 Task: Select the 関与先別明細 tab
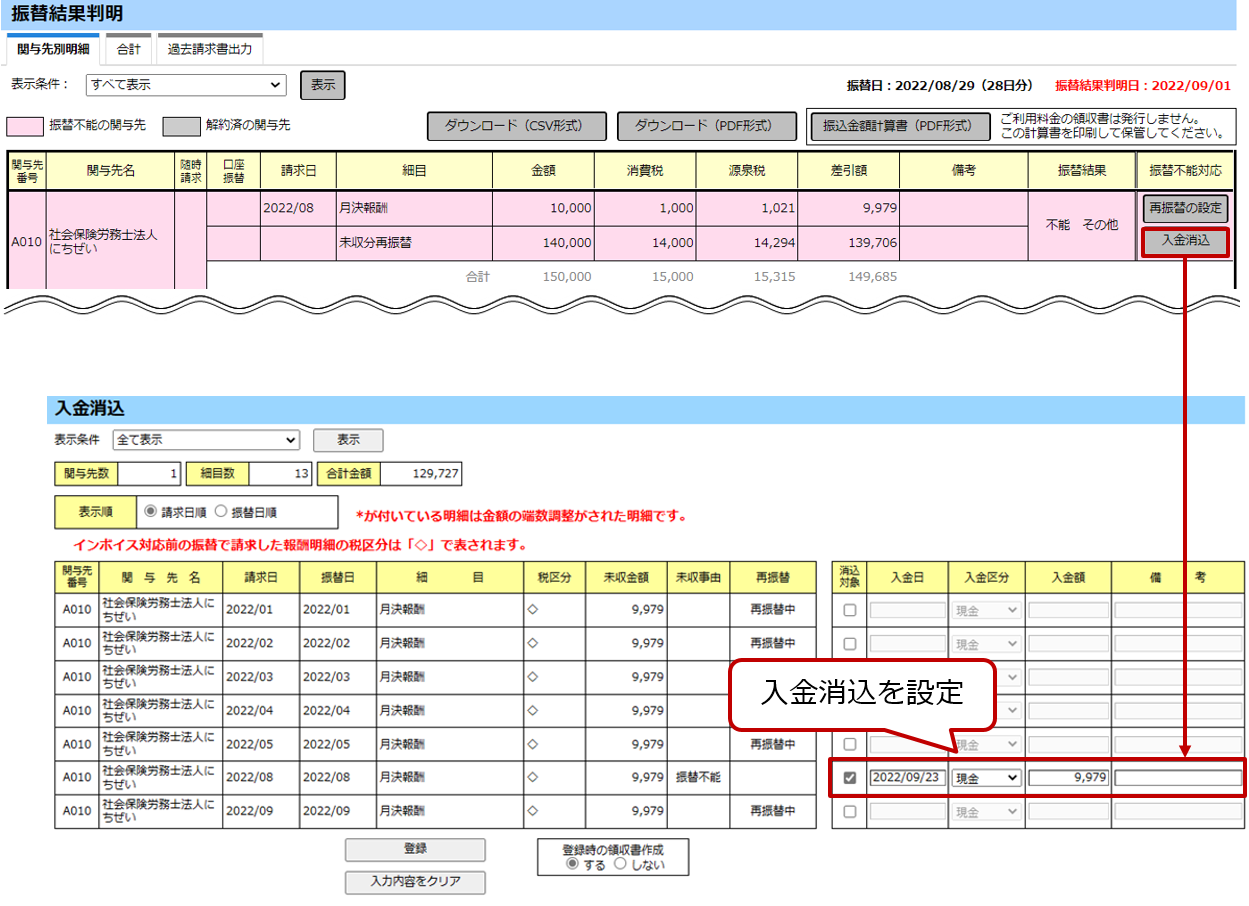pos(53,49)
